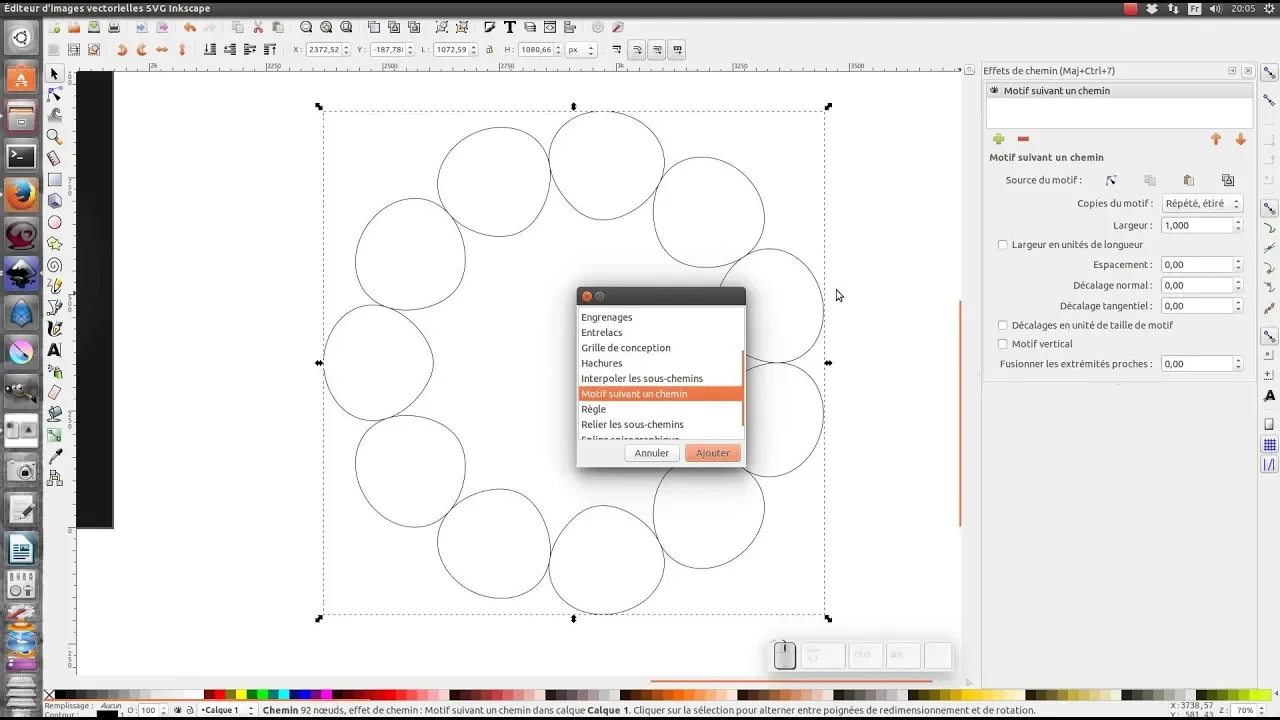Click Décalage tangentiel spin arrows
Screen dimensions: 1280x720
click(x=1238, y=306)
